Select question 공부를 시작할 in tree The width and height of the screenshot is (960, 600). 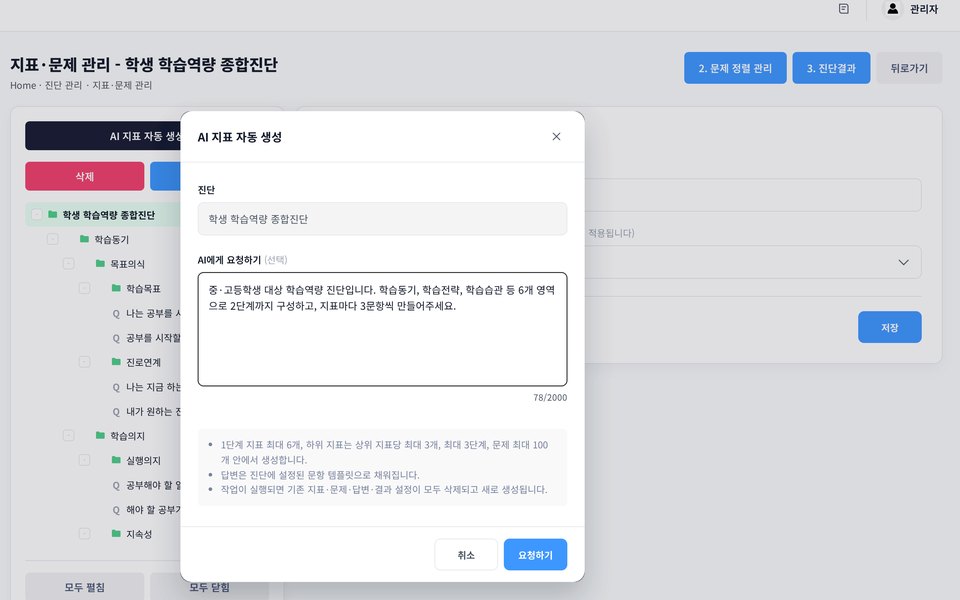153,338
